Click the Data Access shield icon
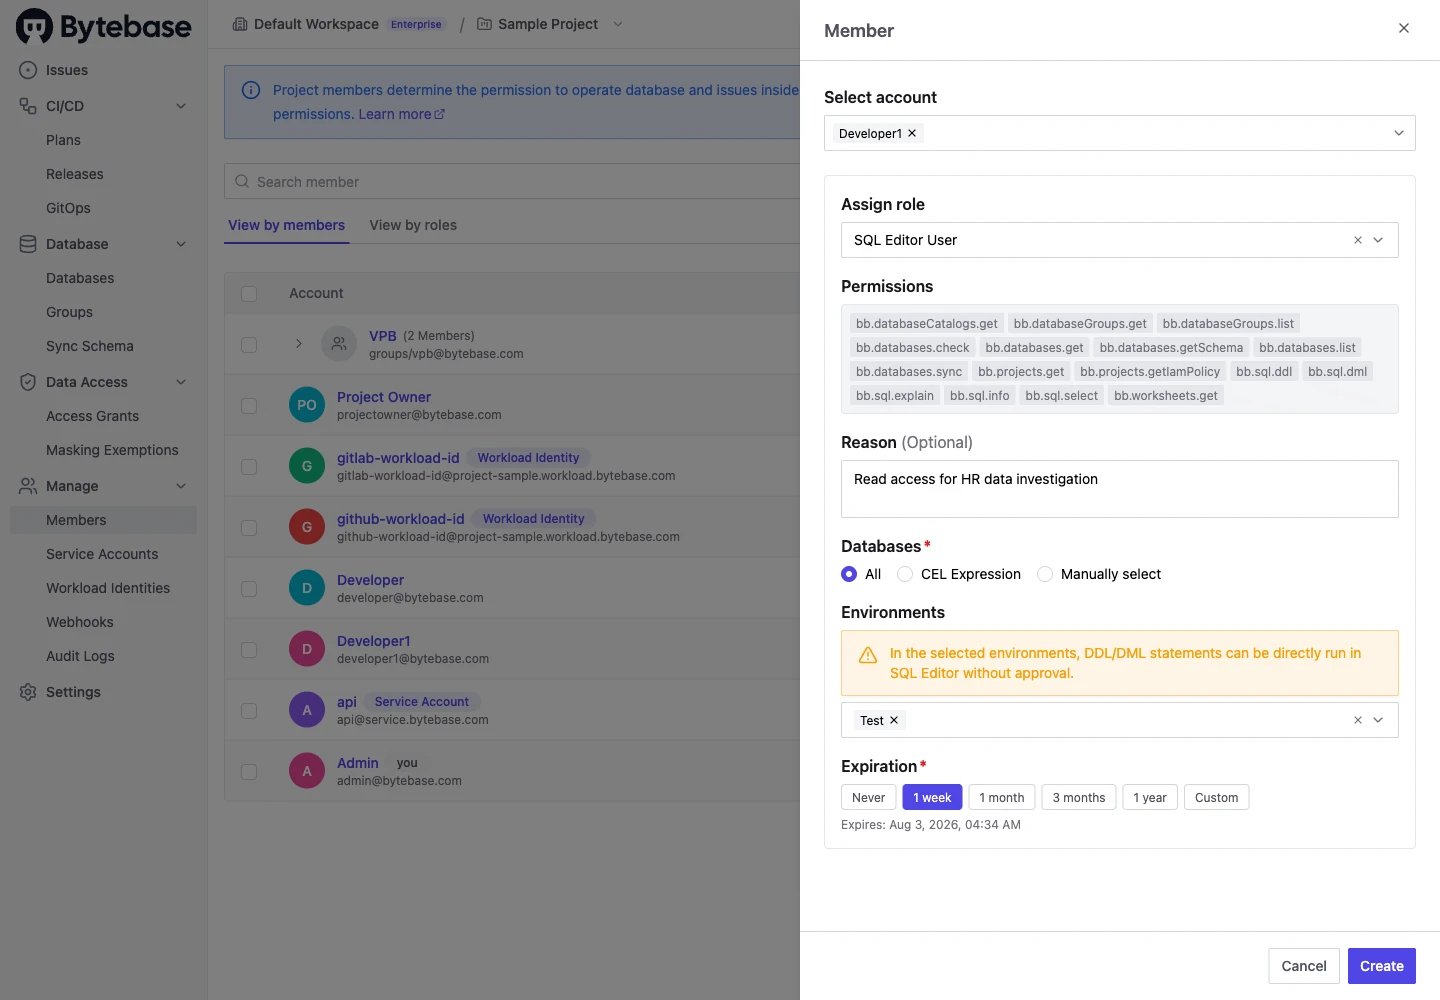 (x=28, y=382)
